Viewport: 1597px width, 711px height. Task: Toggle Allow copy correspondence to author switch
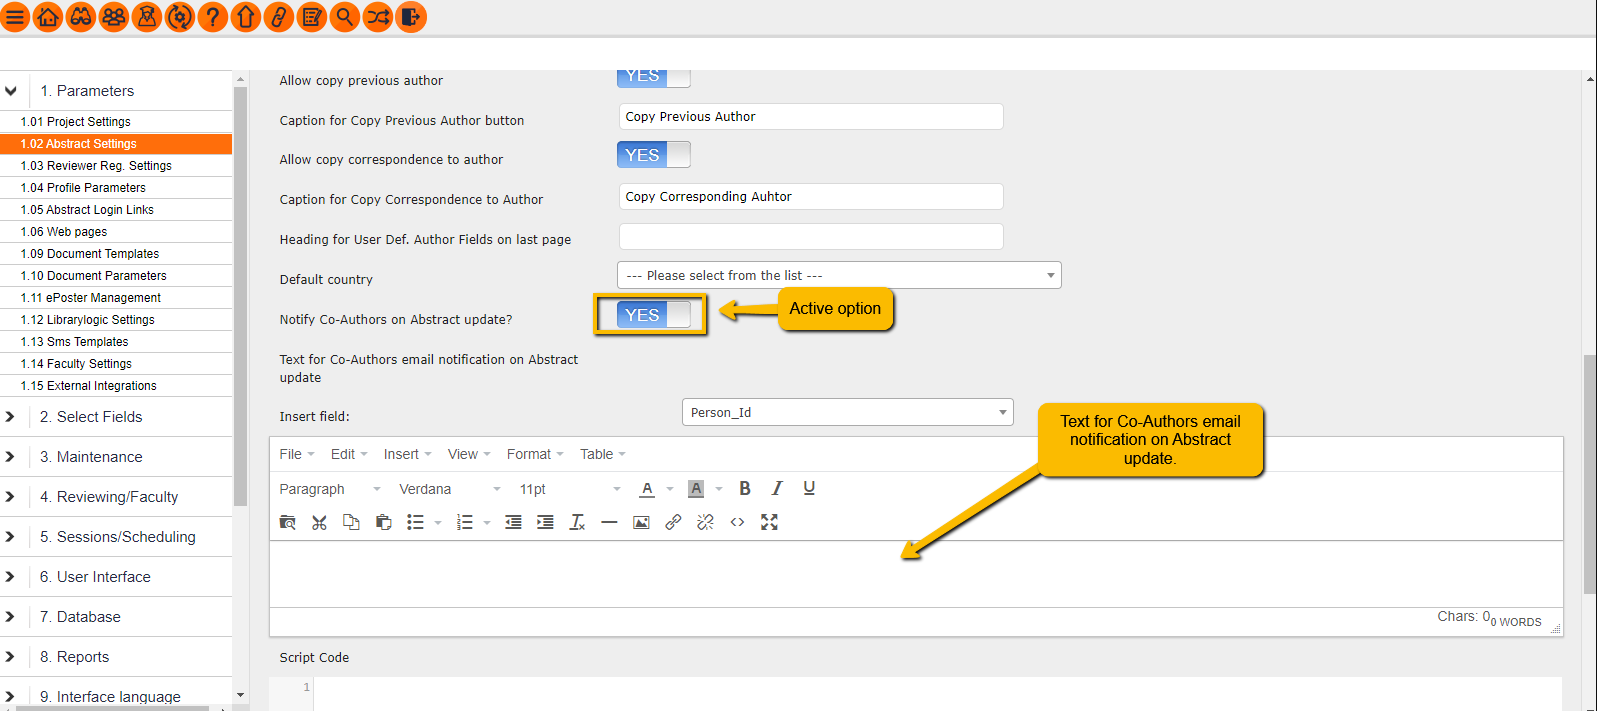[x=653, y=155]
